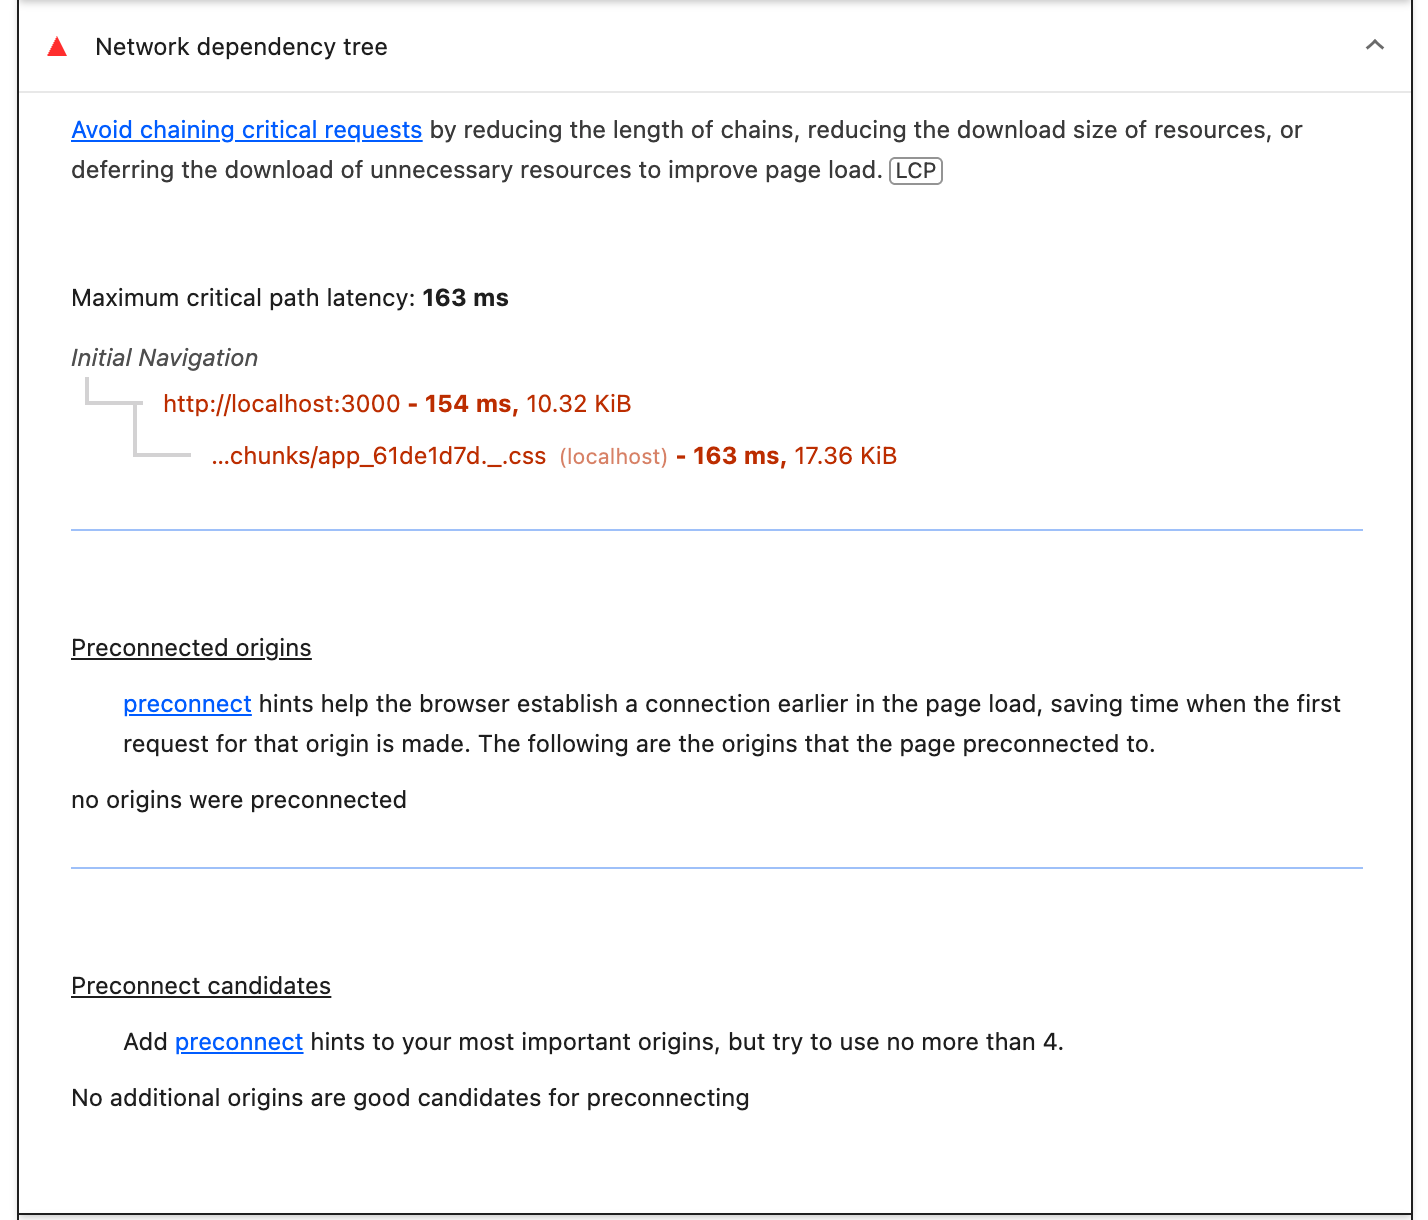Click the (localhost) host label
Viewport: 1428px width, 1220px height.
[x=613, y=457]
